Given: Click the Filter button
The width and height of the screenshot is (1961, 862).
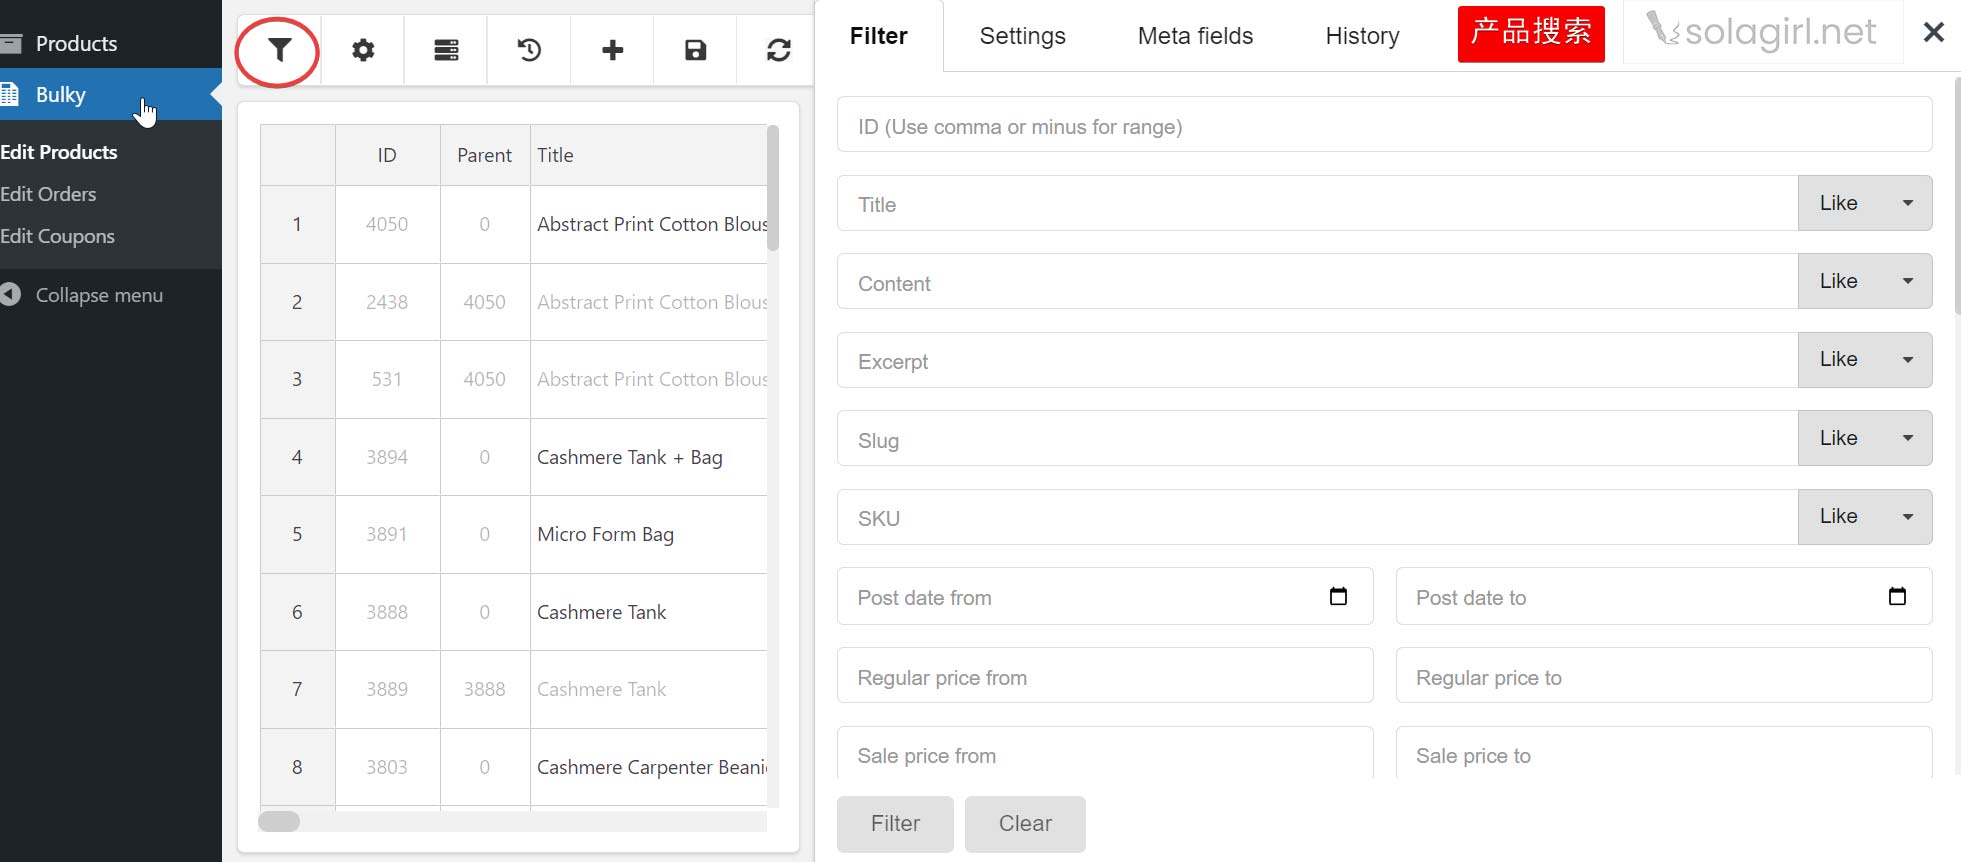Looking at the screenshot, I should point(895,824).
